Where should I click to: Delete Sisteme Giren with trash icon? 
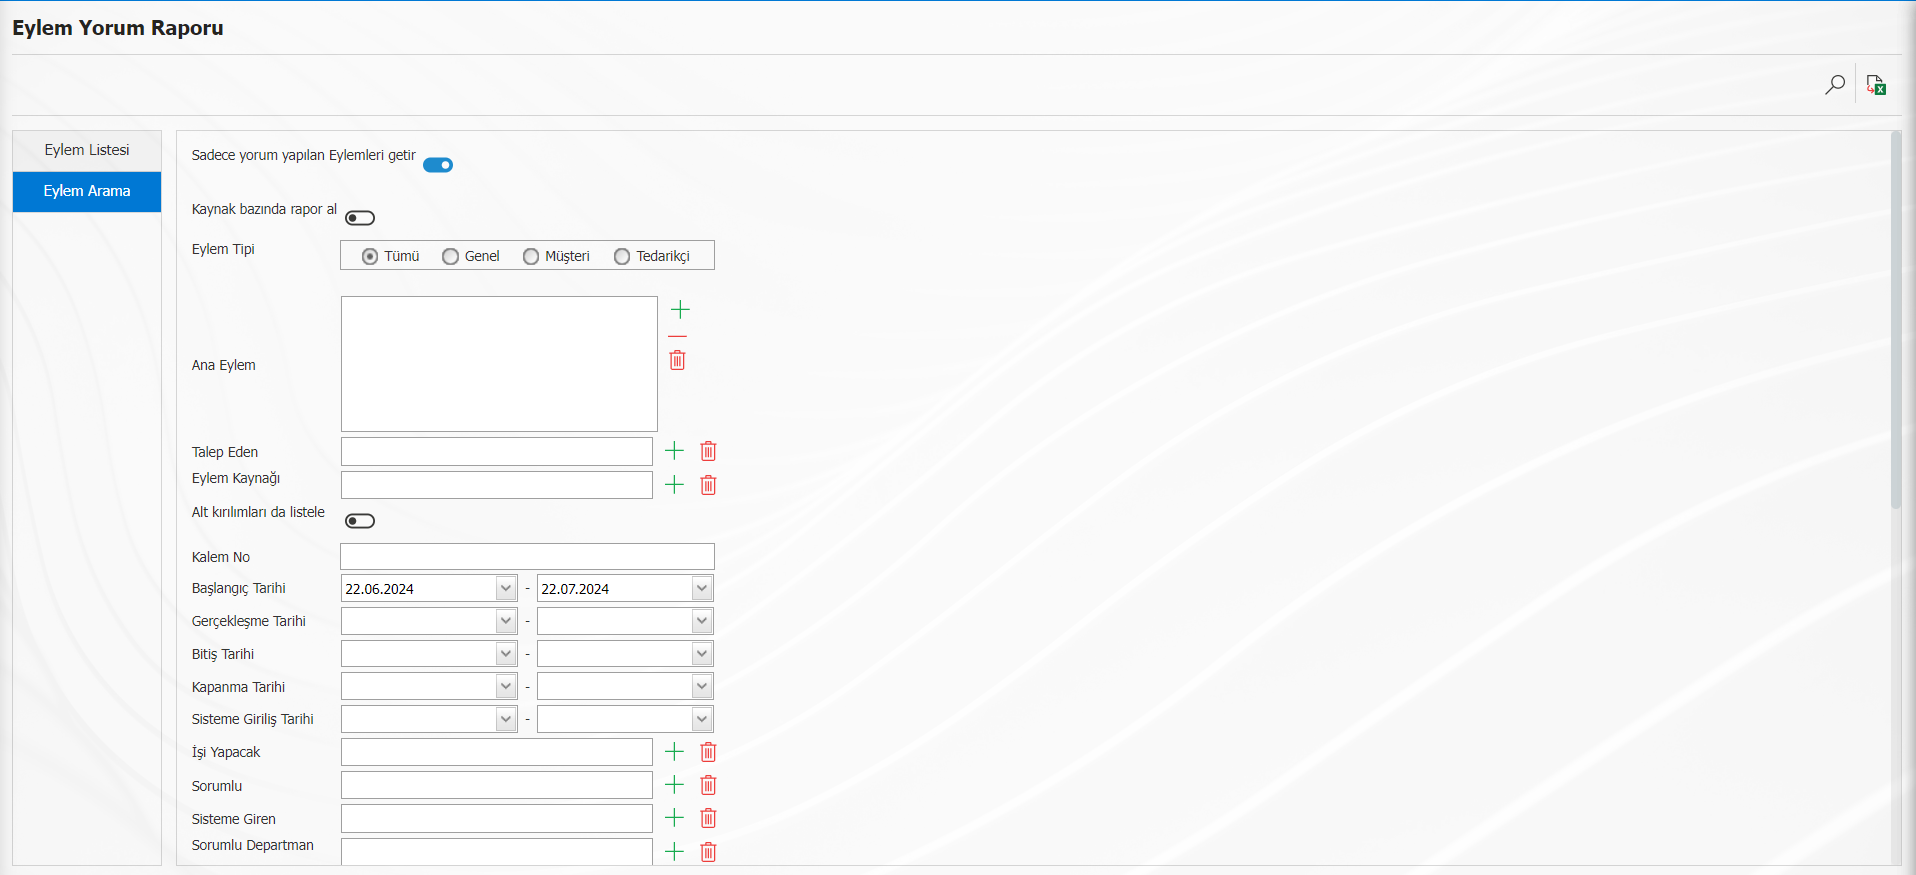point(708,818)
